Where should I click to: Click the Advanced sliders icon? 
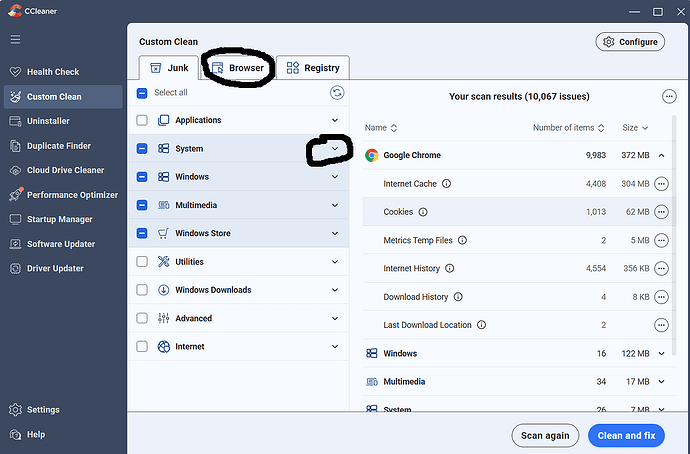click(x=163, y=318)
